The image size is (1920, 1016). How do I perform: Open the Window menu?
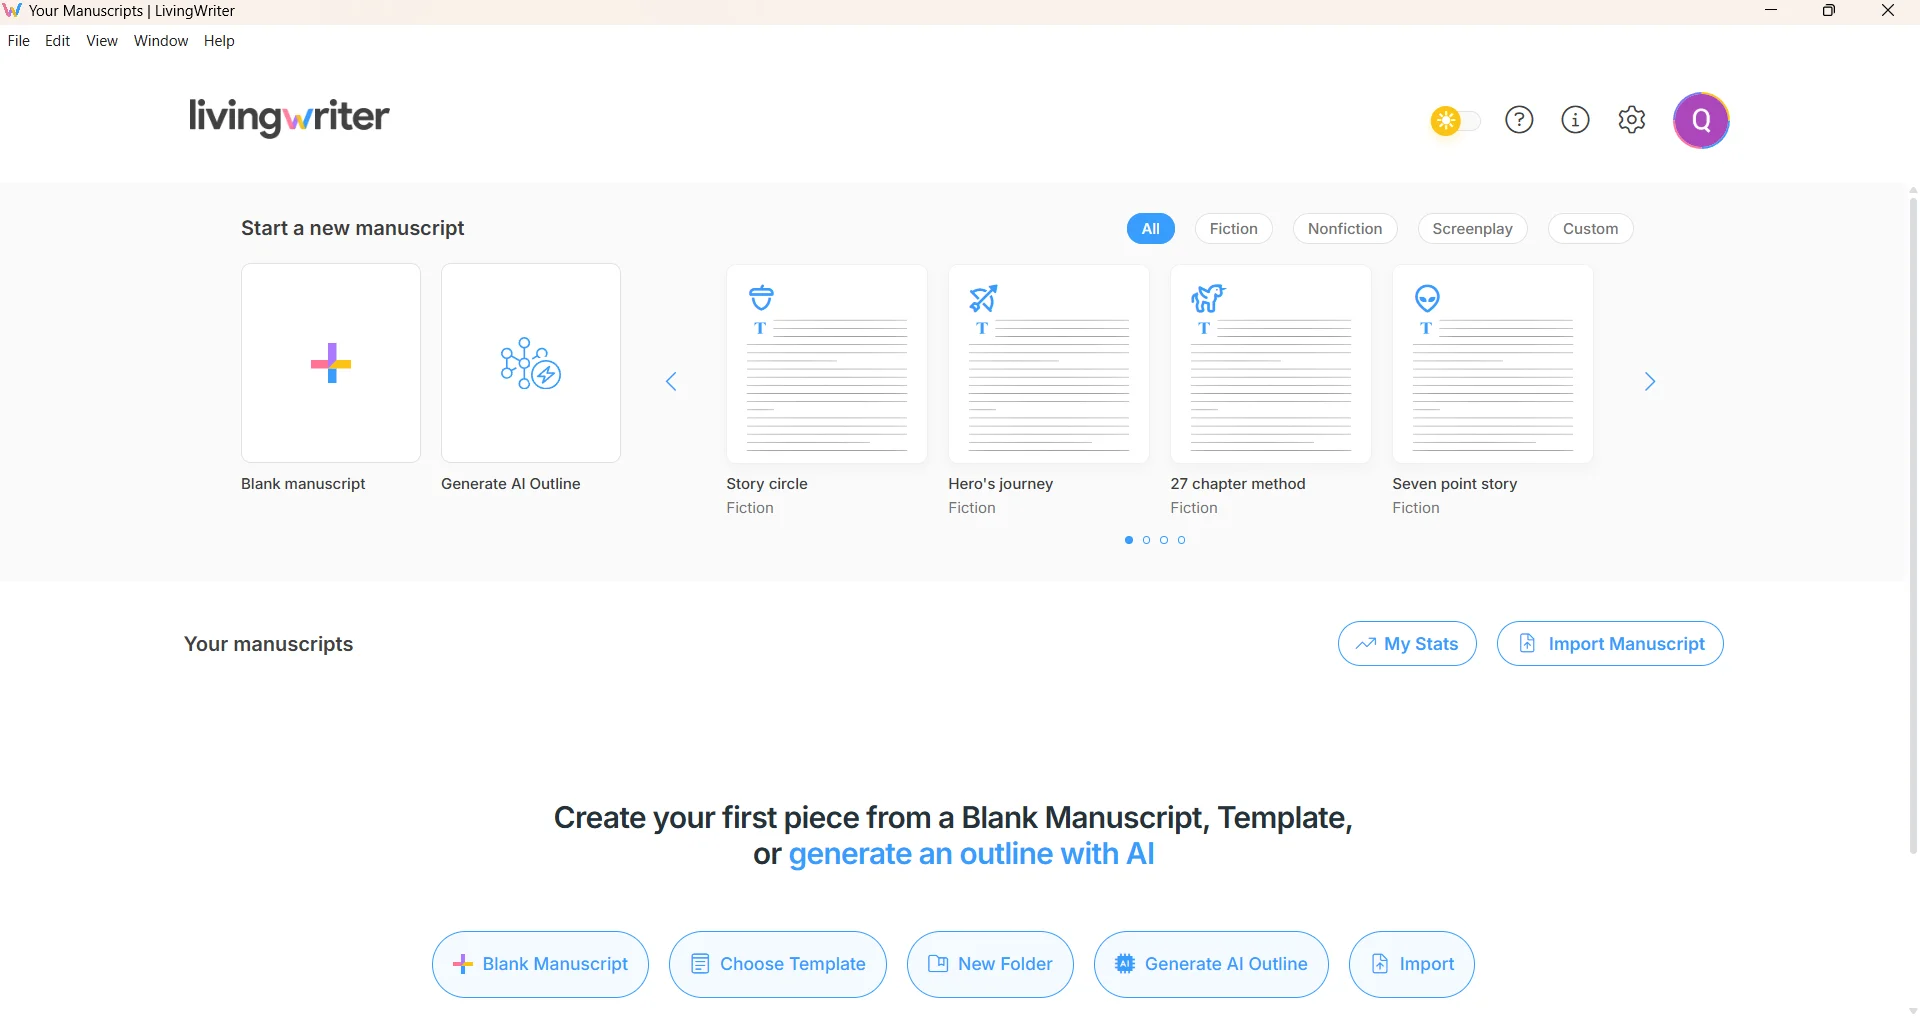tap(160, 41)
